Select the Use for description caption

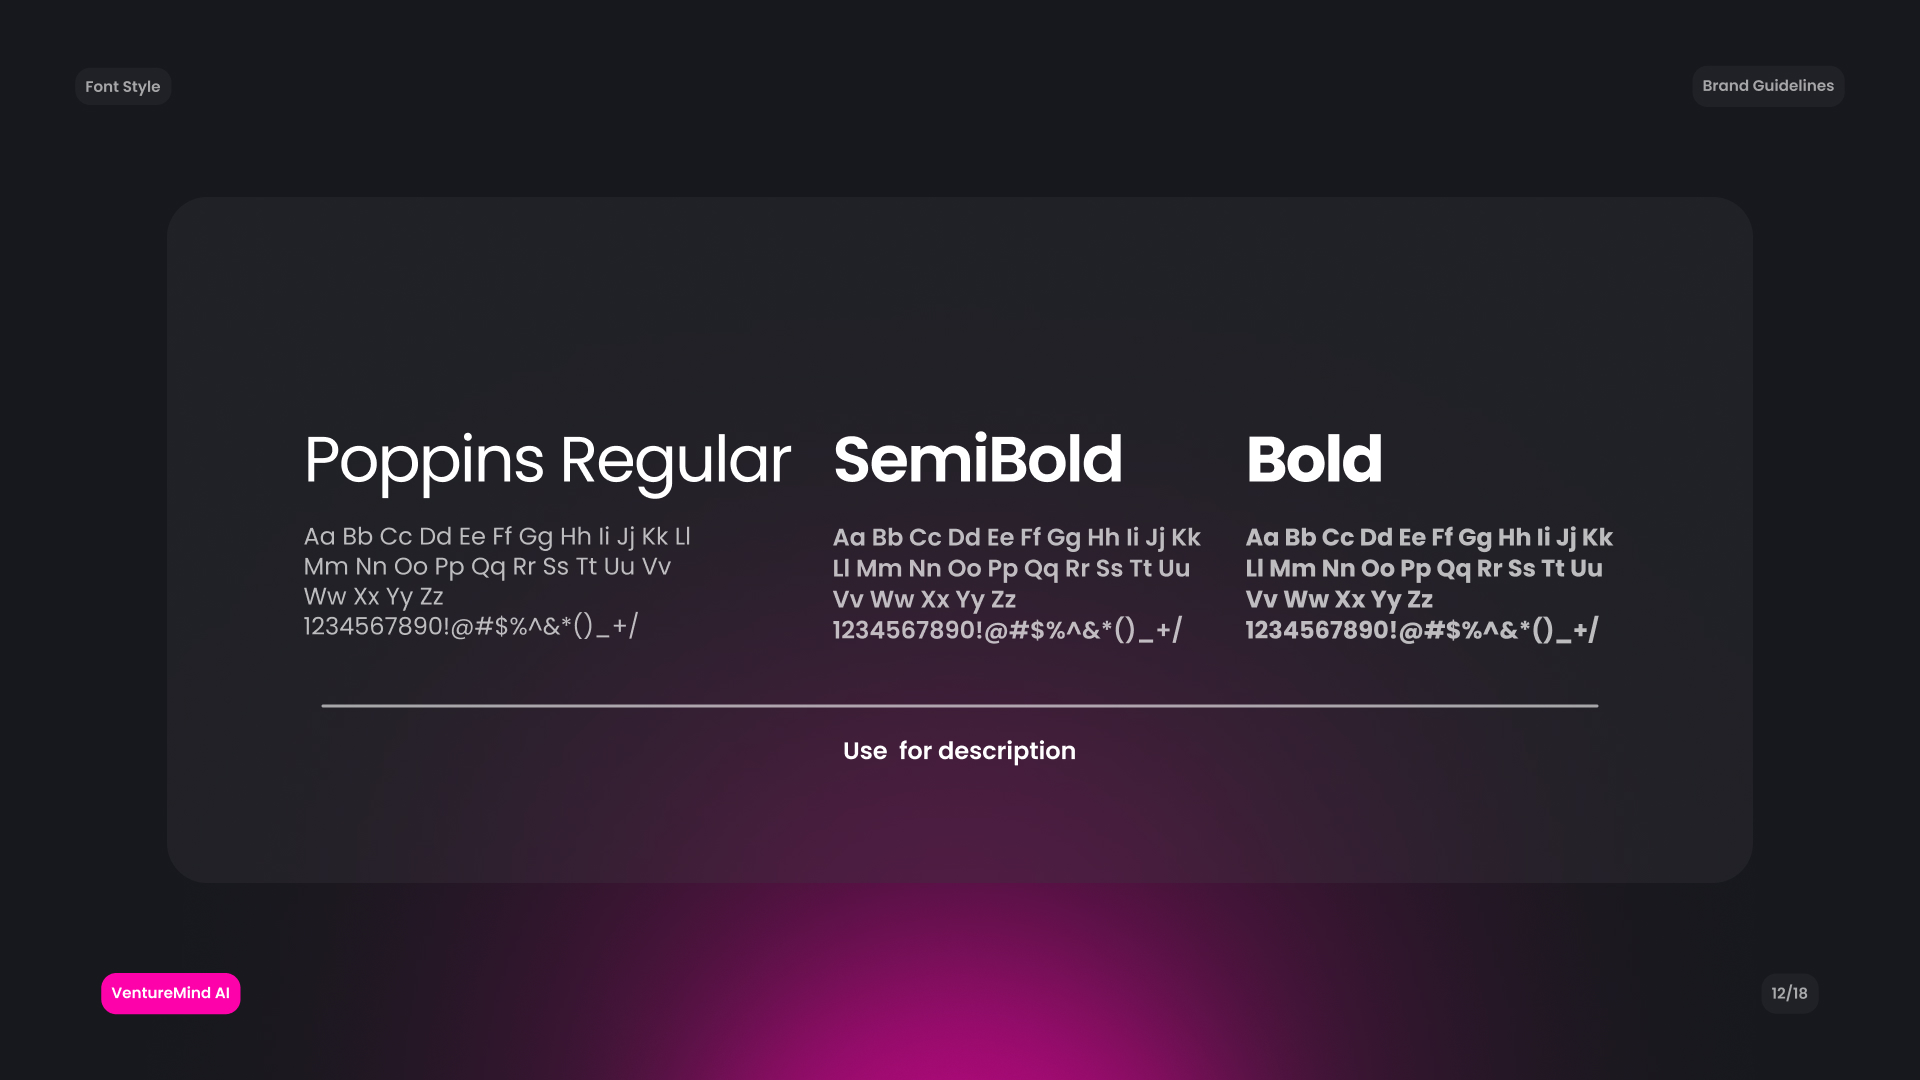point(959,751)
